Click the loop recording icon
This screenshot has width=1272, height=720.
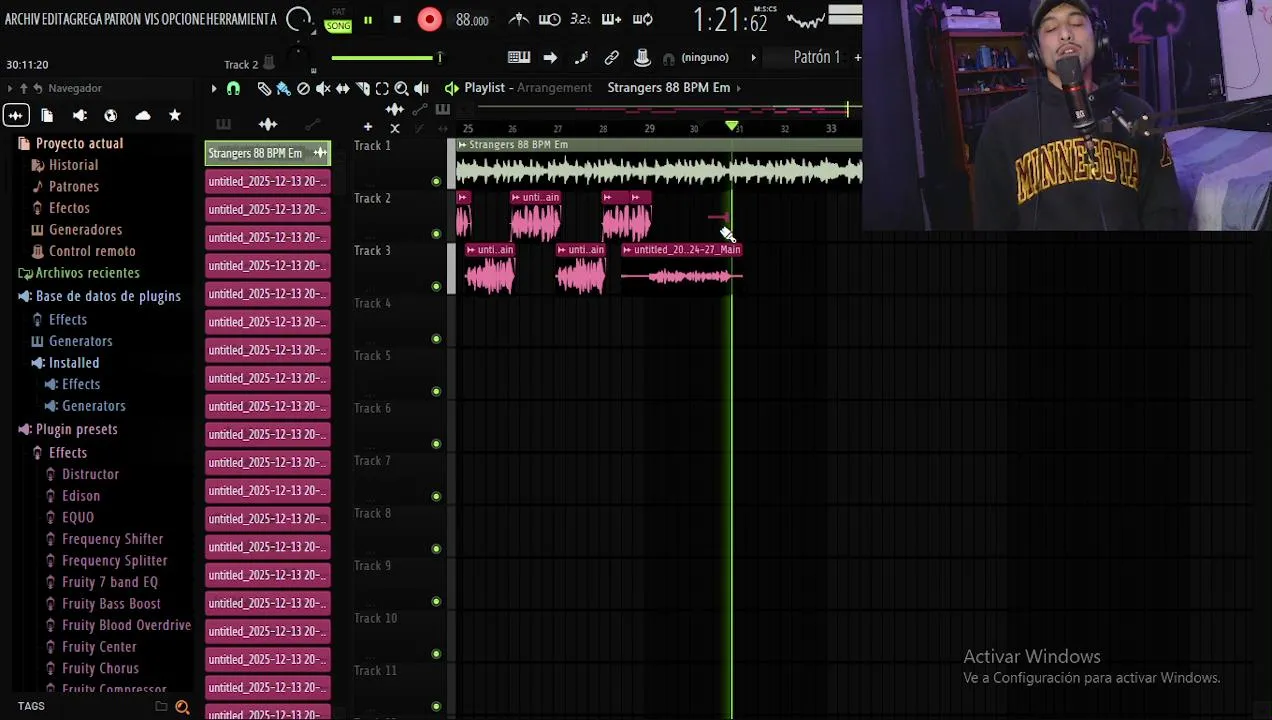643,19
